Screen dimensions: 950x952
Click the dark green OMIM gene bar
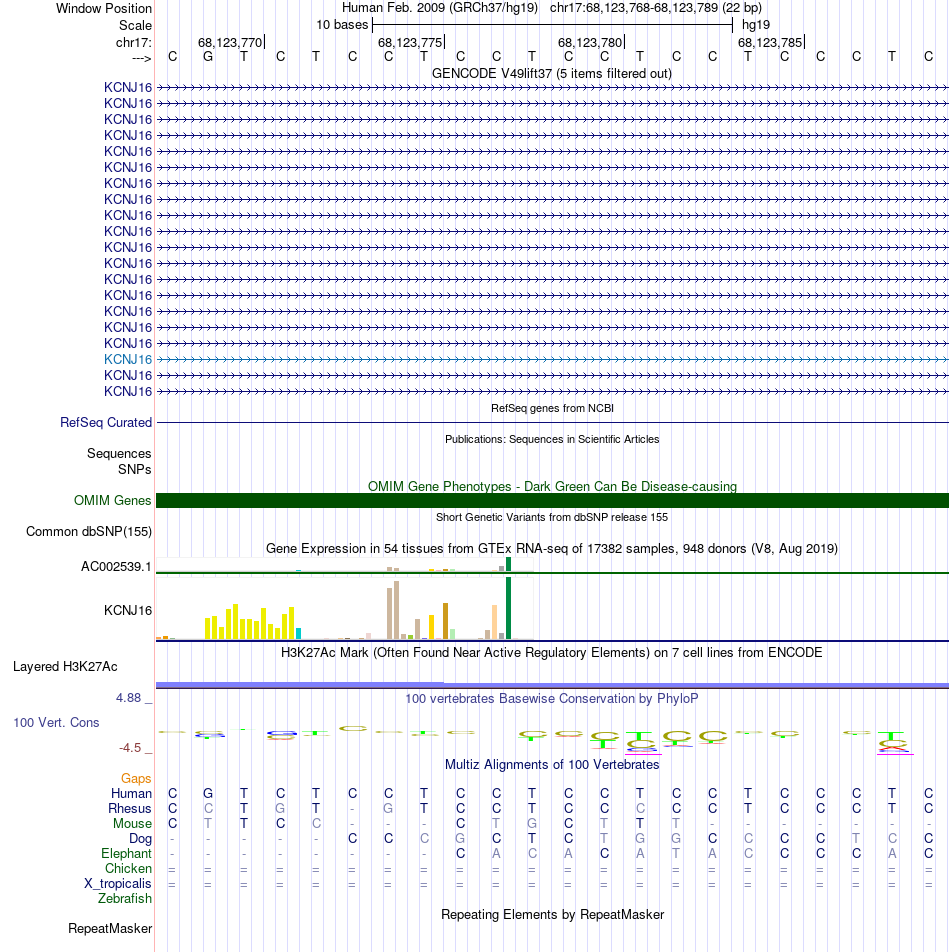click(x=552, y=500)
